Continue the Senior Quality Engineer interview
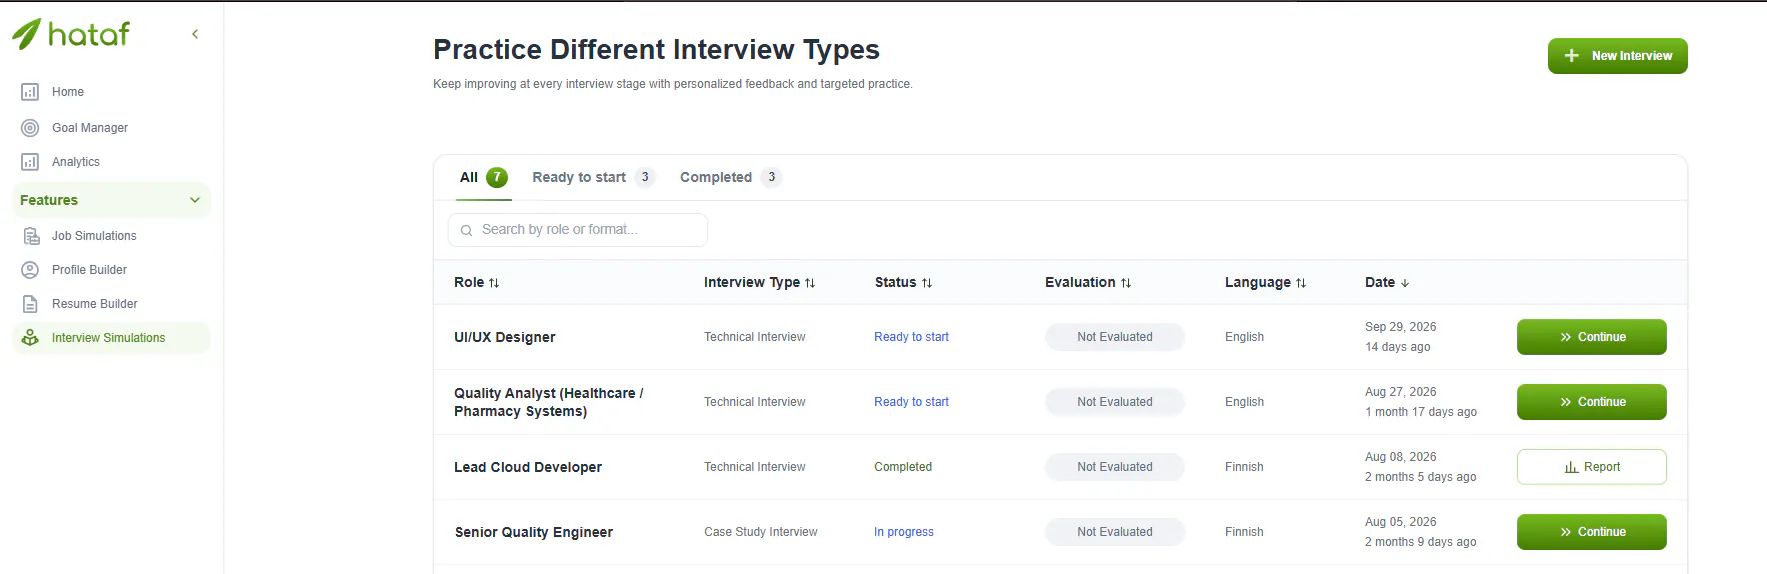This screenshot has width=1767, height=574. point(1591,532)
